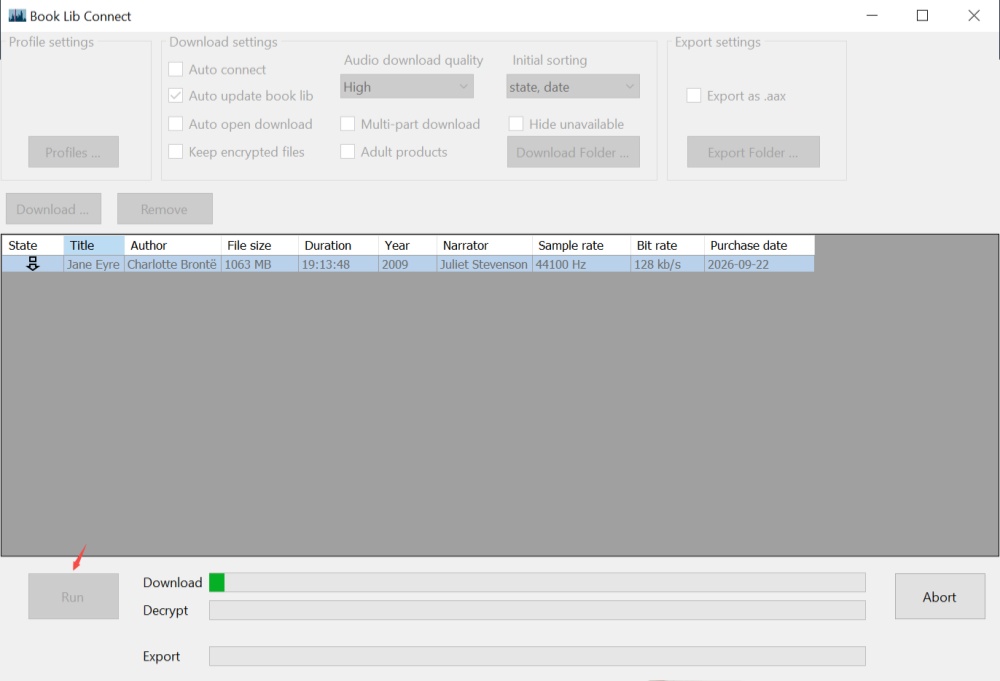Click the Juliet Stevenson narrator cell
The height and width of the screenshot is (681, 1000).
(x=485, y=264)
